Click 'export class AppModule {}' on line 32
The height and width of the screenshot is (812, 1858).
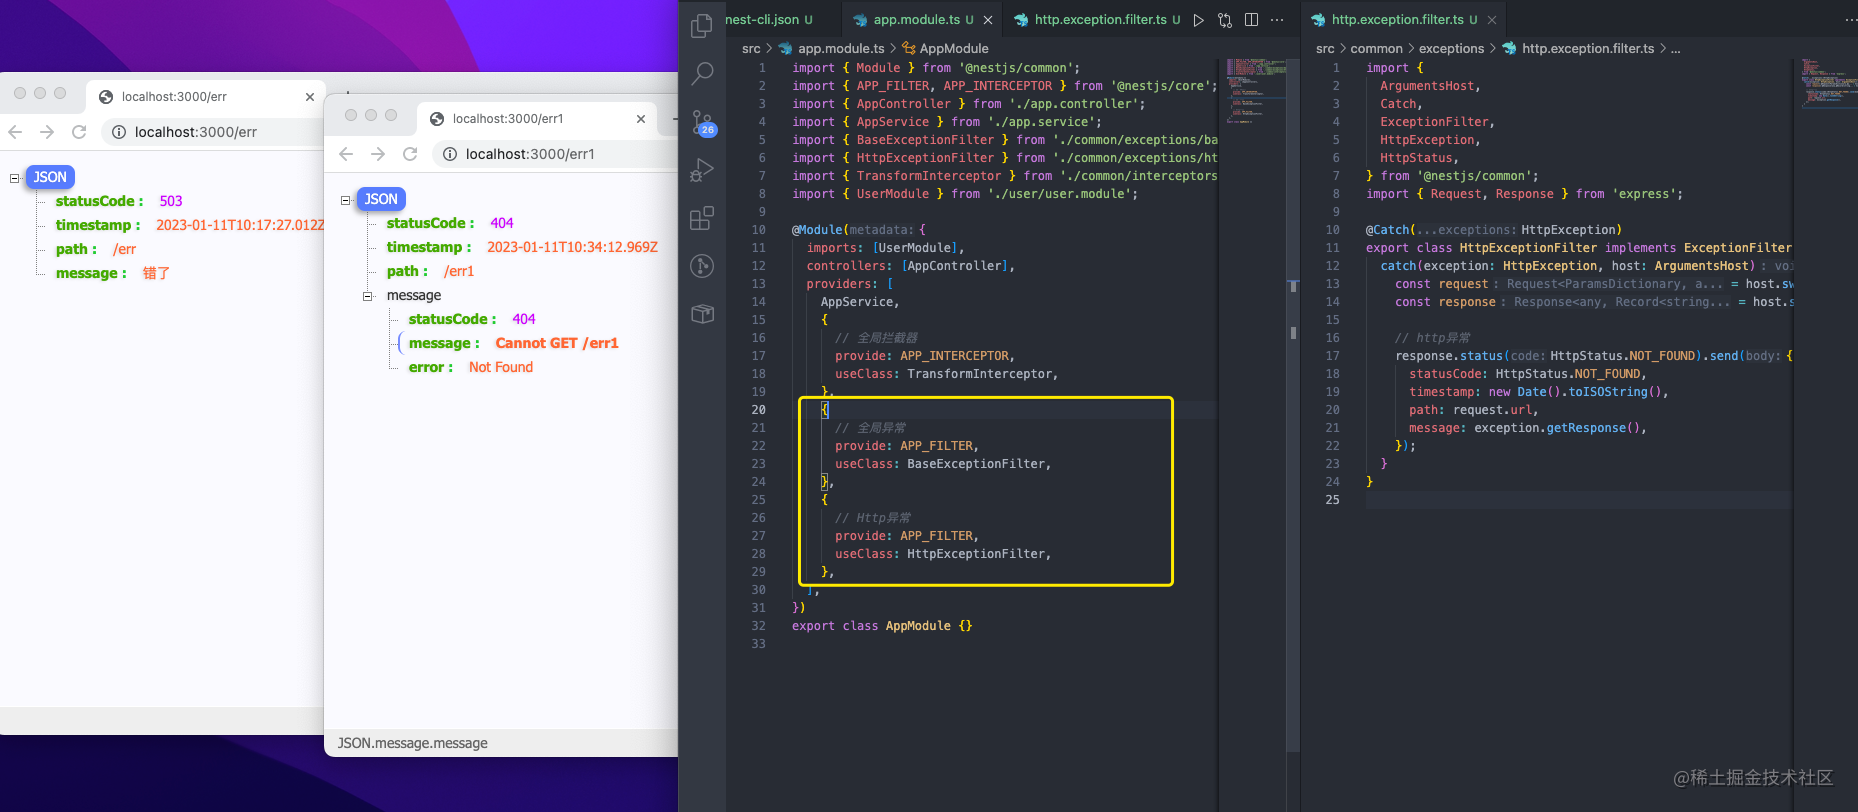pyautogui.click(x=882, y=626)
